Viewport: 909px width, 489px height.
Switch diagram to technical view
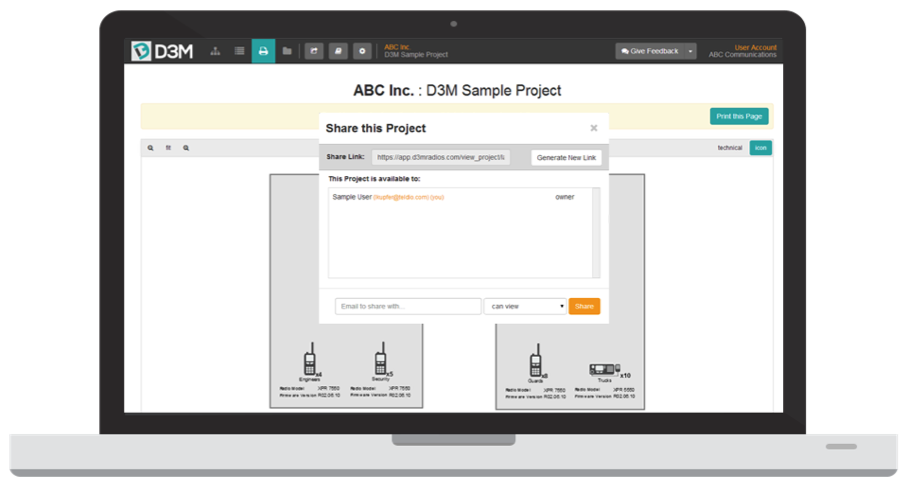pyautogui.click(x=730, y=148)
